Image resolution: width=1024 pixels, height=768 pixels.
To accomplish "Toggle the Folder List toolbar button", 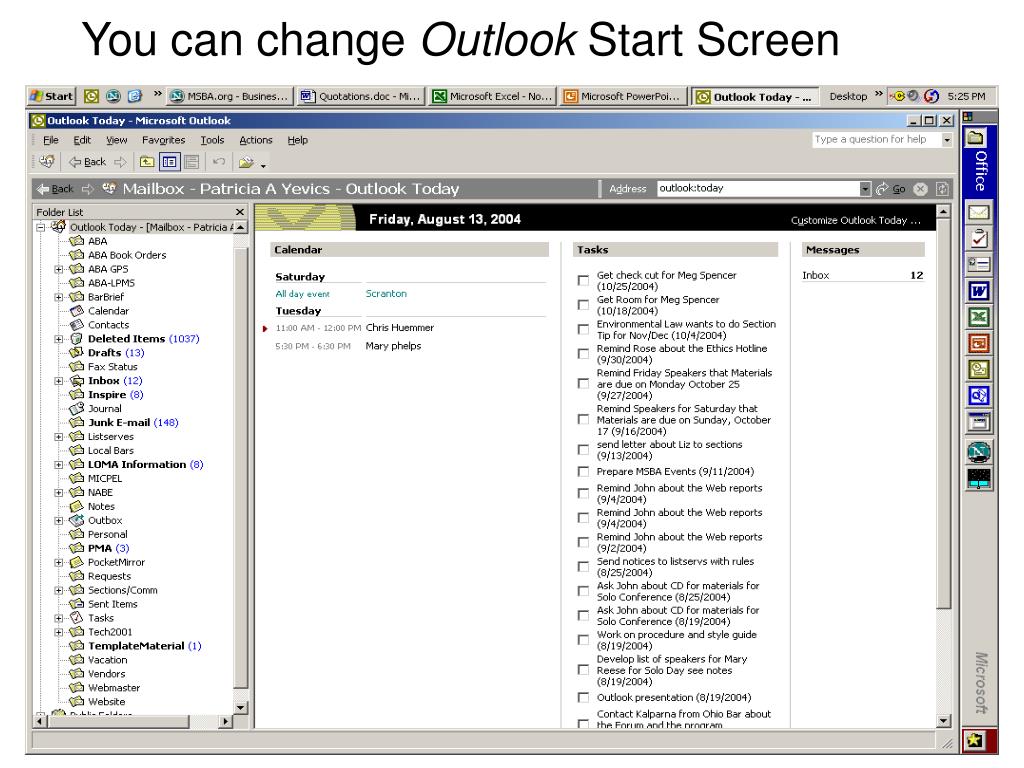I will 169,162.
